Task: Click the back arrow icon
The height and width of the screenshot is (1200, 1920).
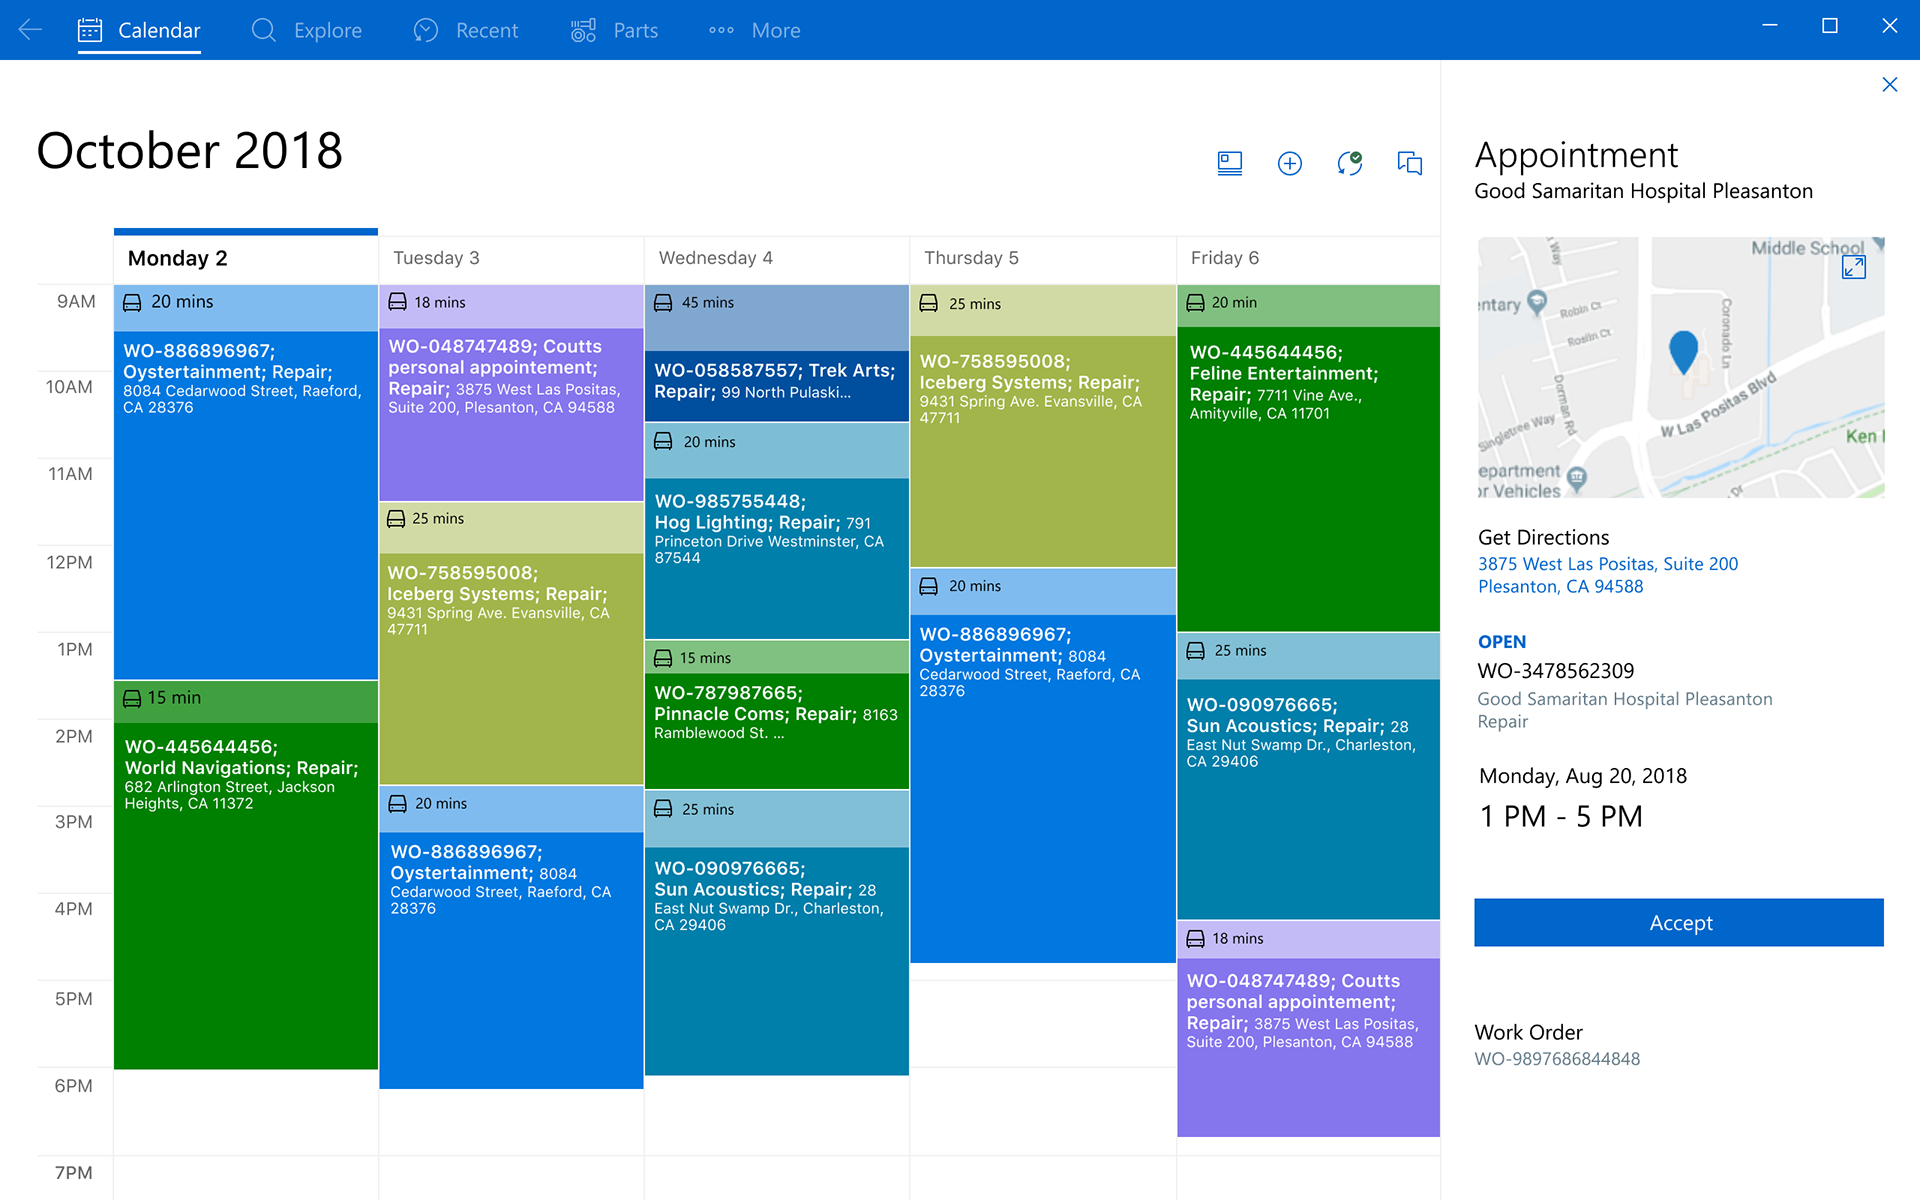Action: (30, 30)
